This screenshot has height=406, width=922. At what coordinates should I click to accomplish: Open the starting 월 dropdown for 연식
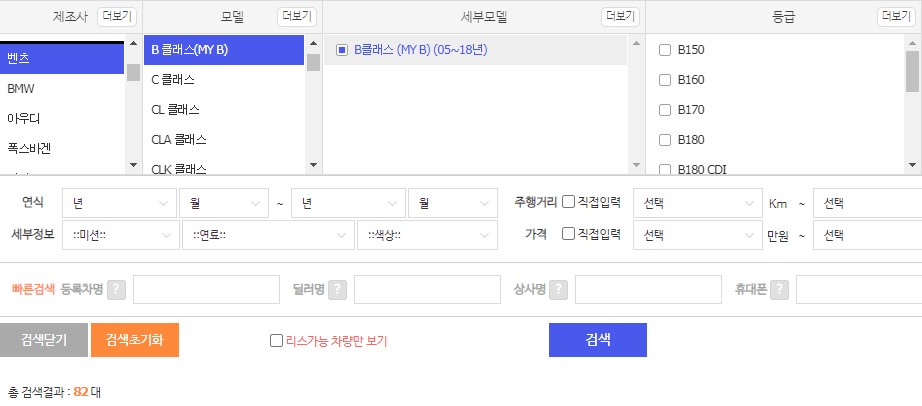point(223,203)
